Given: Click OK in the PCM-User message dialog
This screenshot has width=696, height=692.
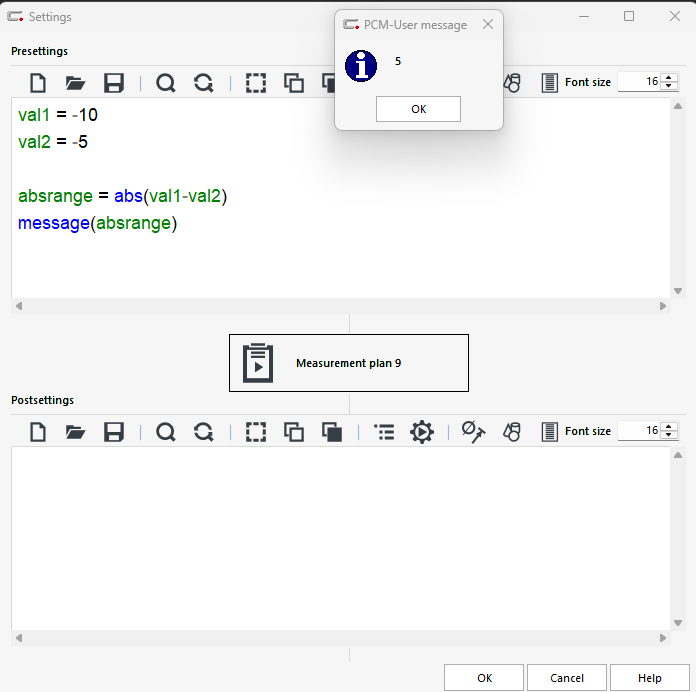Looking at the screenshot, I should (x=418, y=109).
